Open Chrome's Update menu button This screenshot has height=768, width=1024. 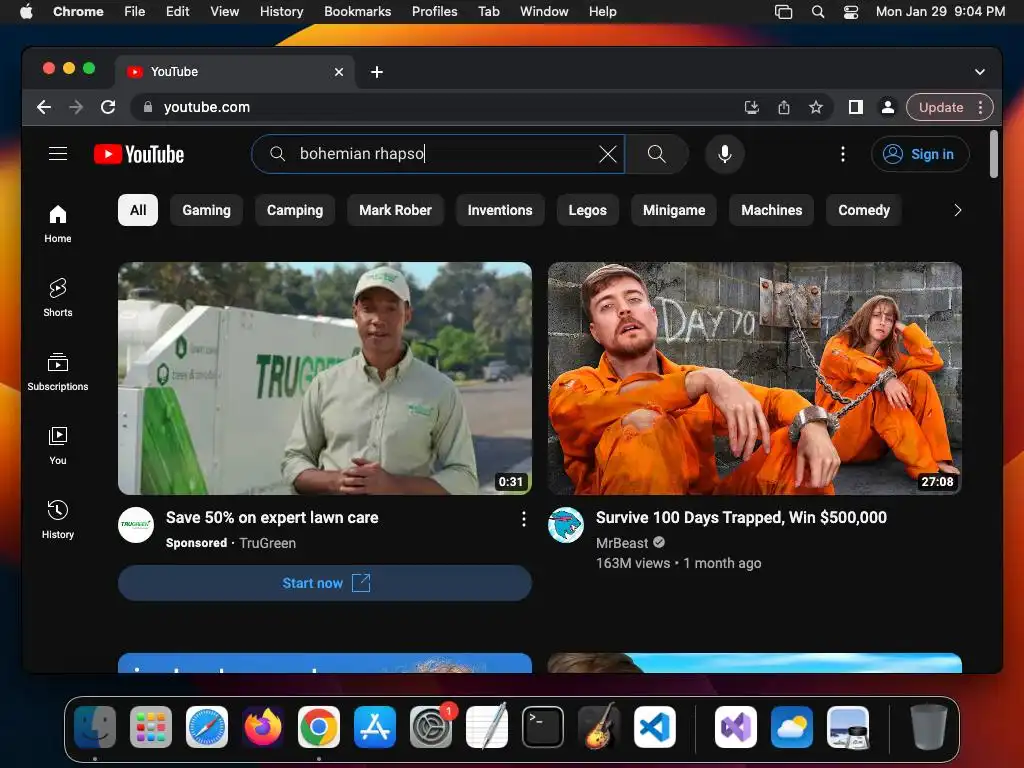click(950, 108)
